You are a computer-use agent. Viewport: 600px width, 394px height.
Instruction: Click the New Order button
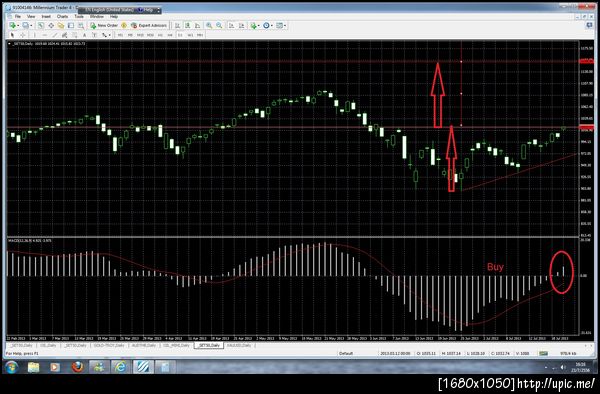point(104,26)
